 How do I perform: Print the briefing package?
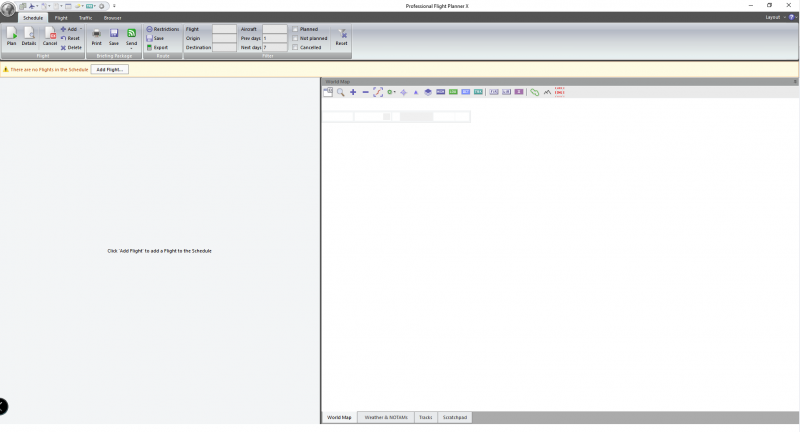(x=97, y=36)
